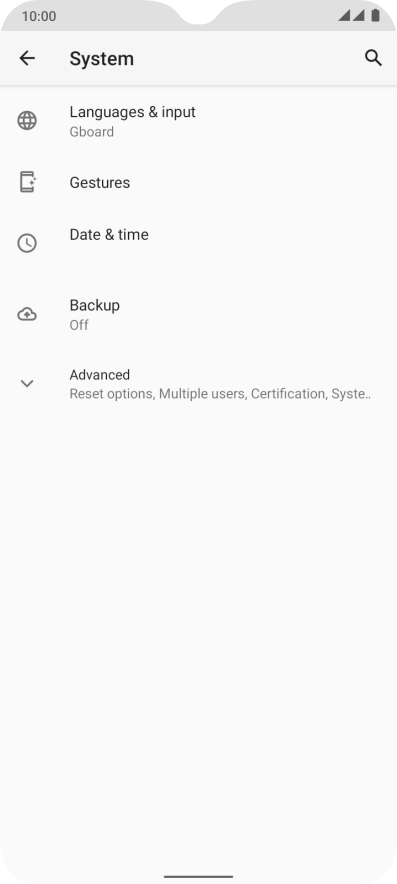Tap the back arrow icon

(x=27, y=58)
